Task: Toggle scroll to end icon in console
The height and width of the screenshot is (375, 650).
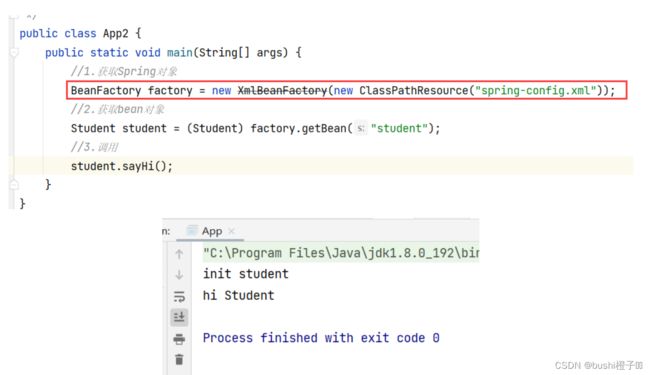Action: [179, 317]
